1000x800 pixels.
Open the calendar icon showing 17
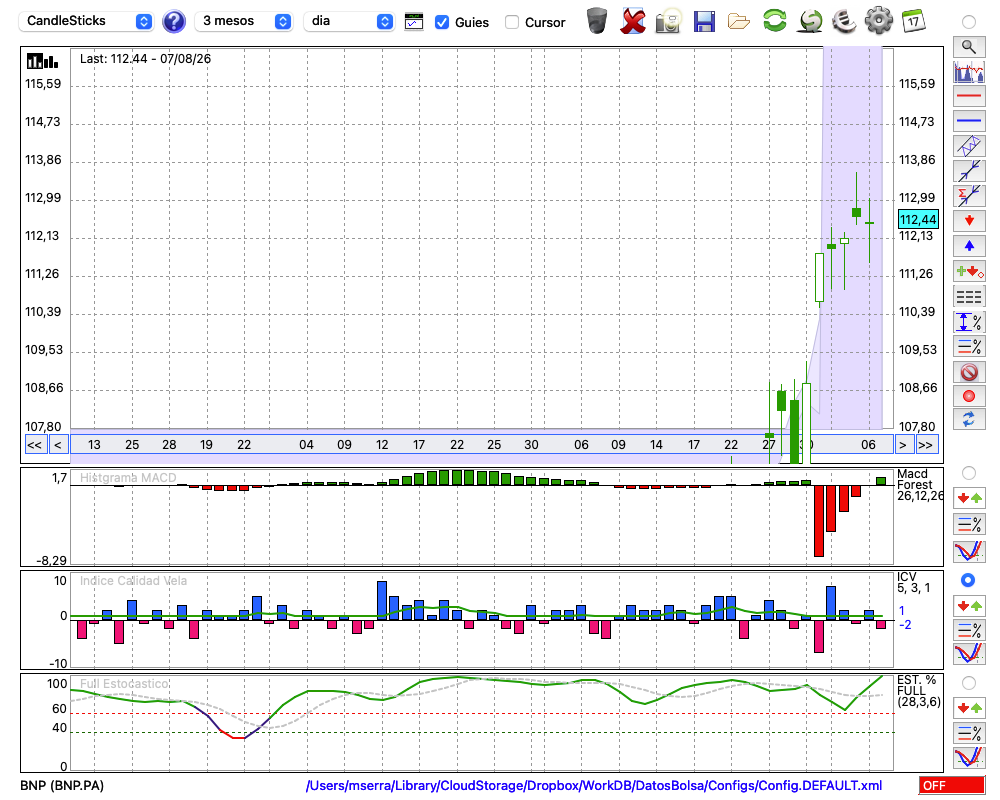pyautogui.click(x=913, y=21)
